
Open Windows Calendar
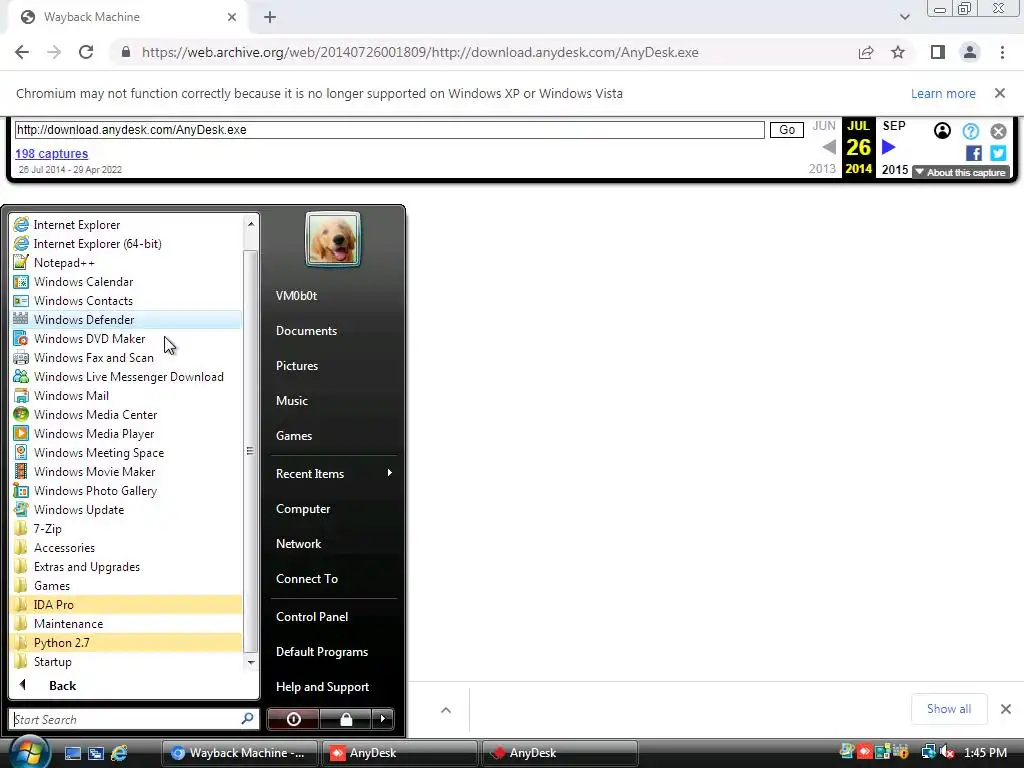point(127,281)
